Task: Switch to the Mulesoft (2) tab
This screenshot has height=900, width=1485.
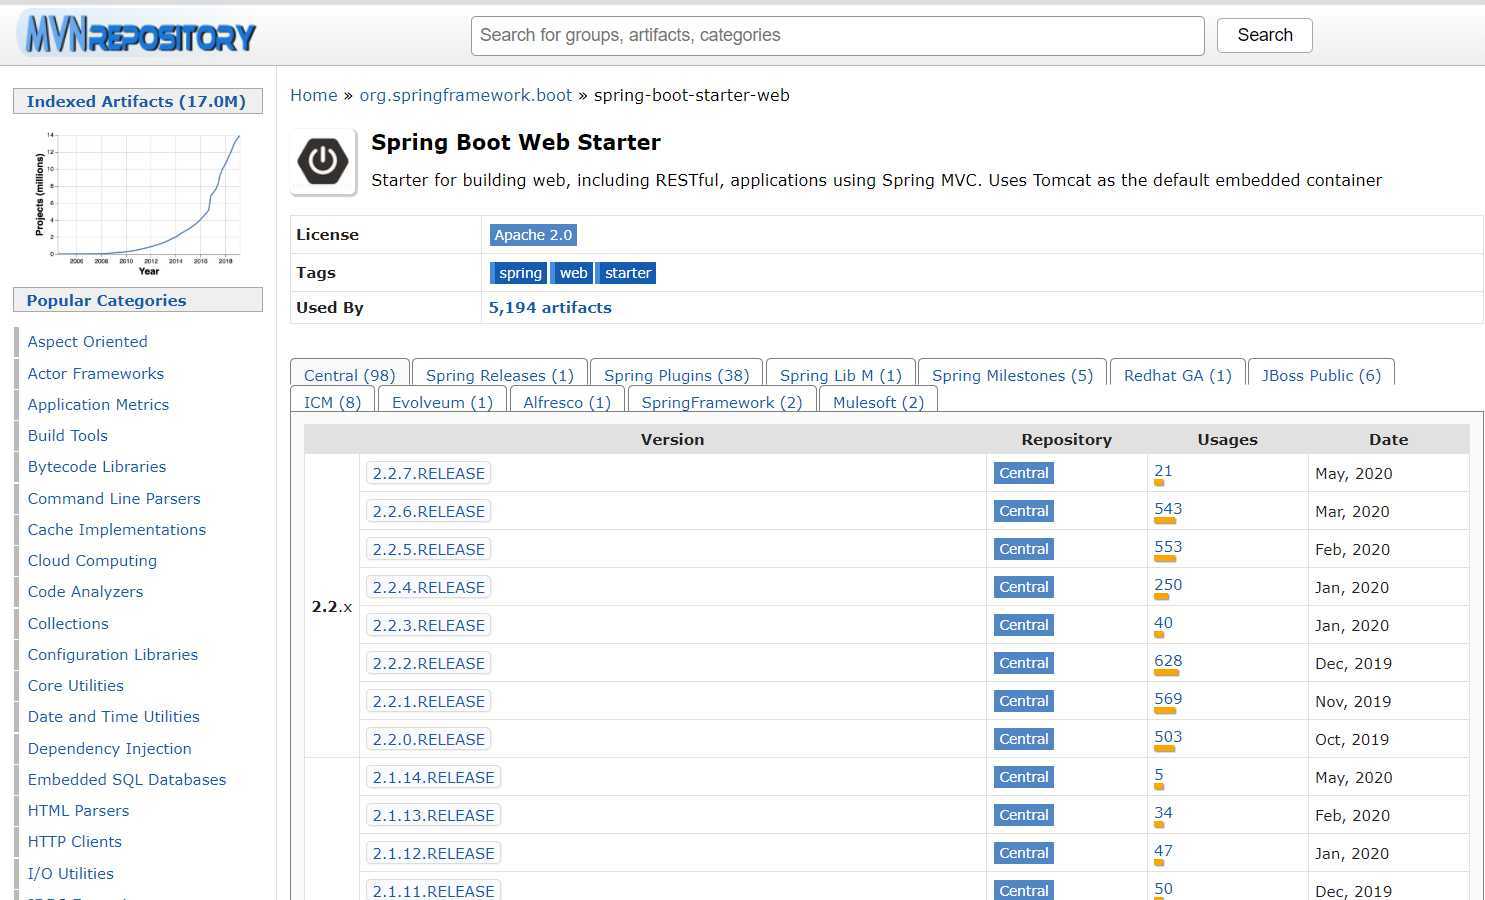Action: click(878, 401)
